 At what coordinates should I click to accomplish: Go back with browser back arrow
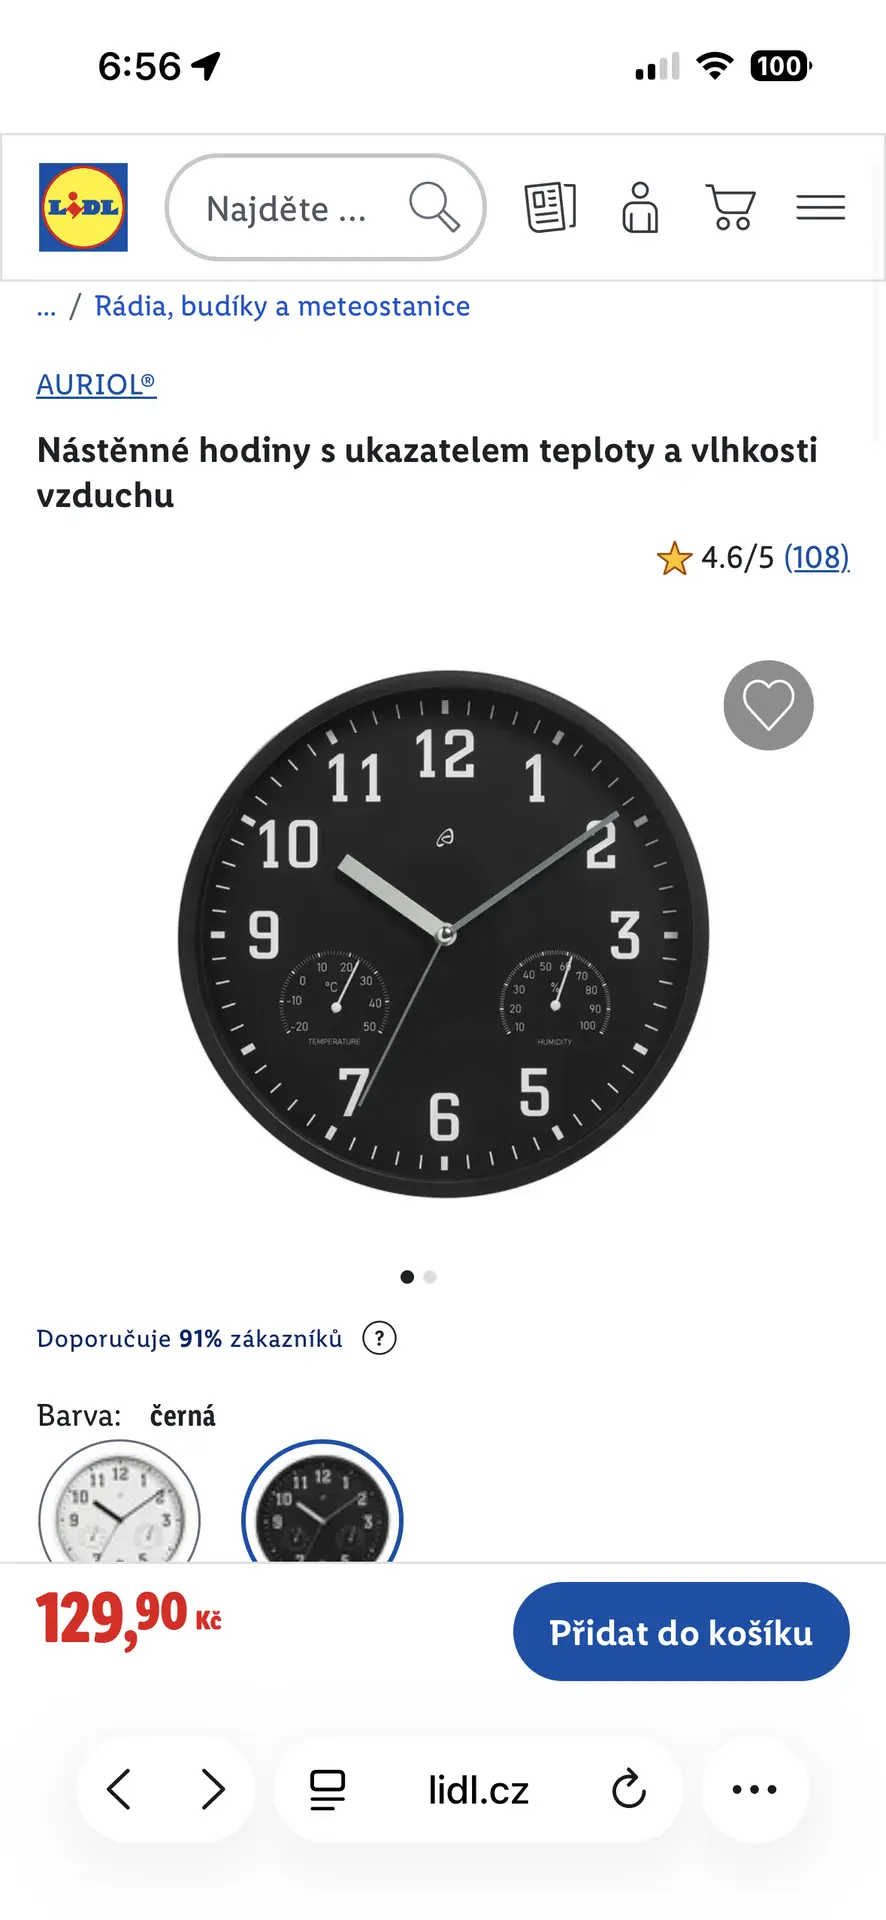pos(119,1789)
